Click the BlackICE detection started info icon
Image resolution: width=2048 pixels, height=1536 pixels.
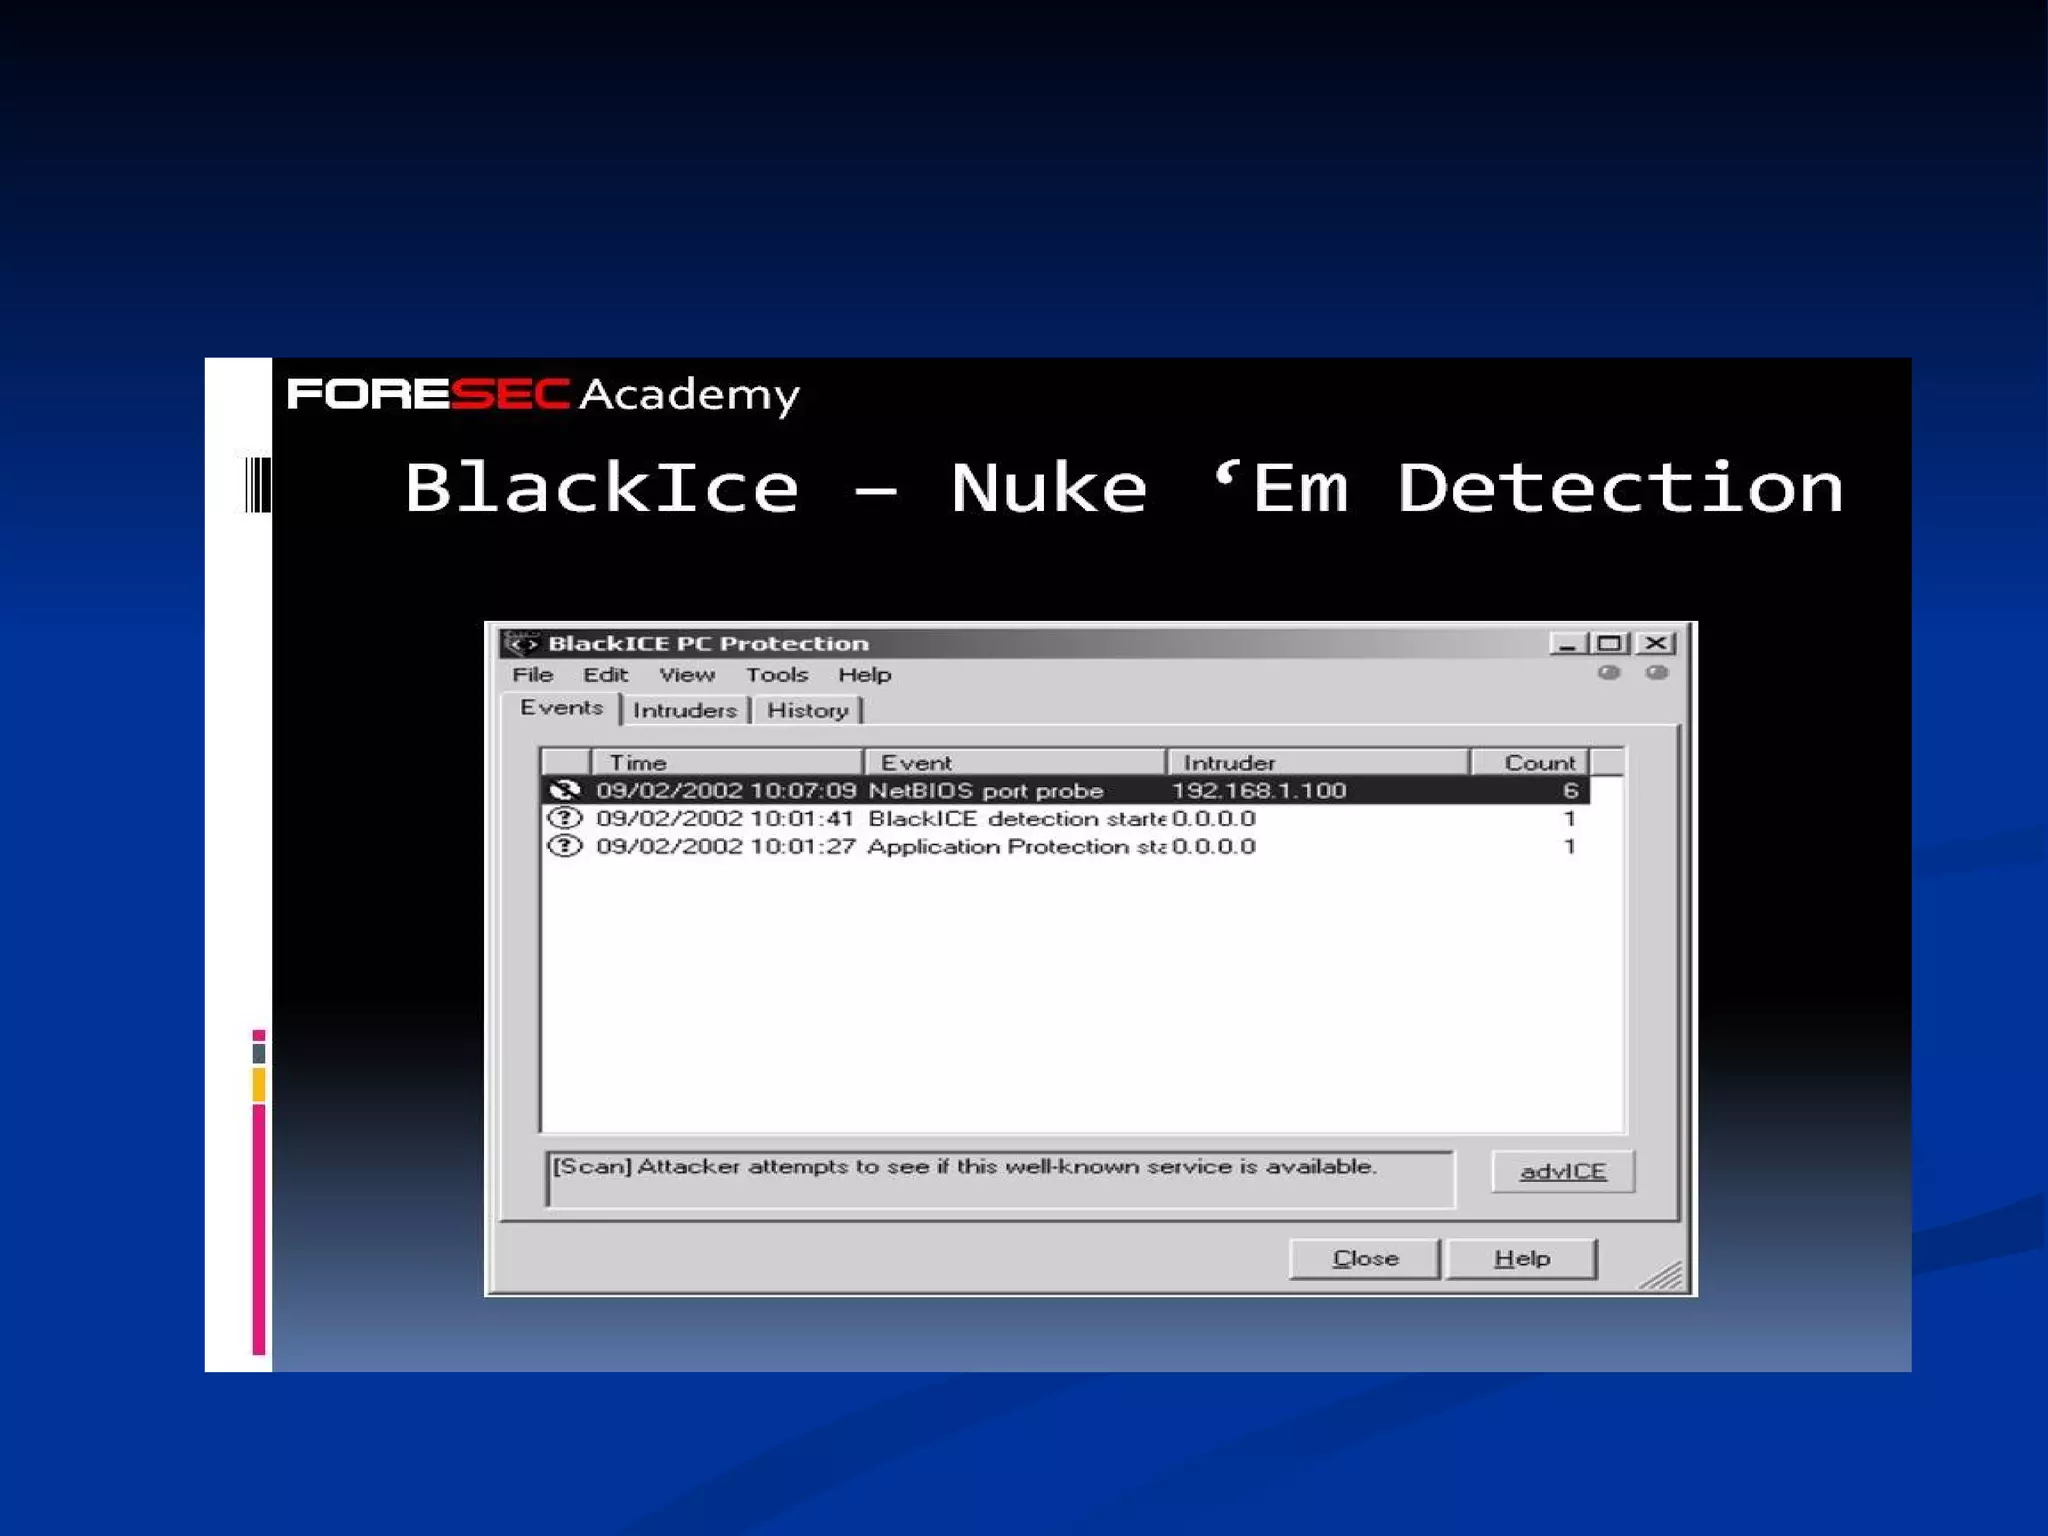point(565,818)
